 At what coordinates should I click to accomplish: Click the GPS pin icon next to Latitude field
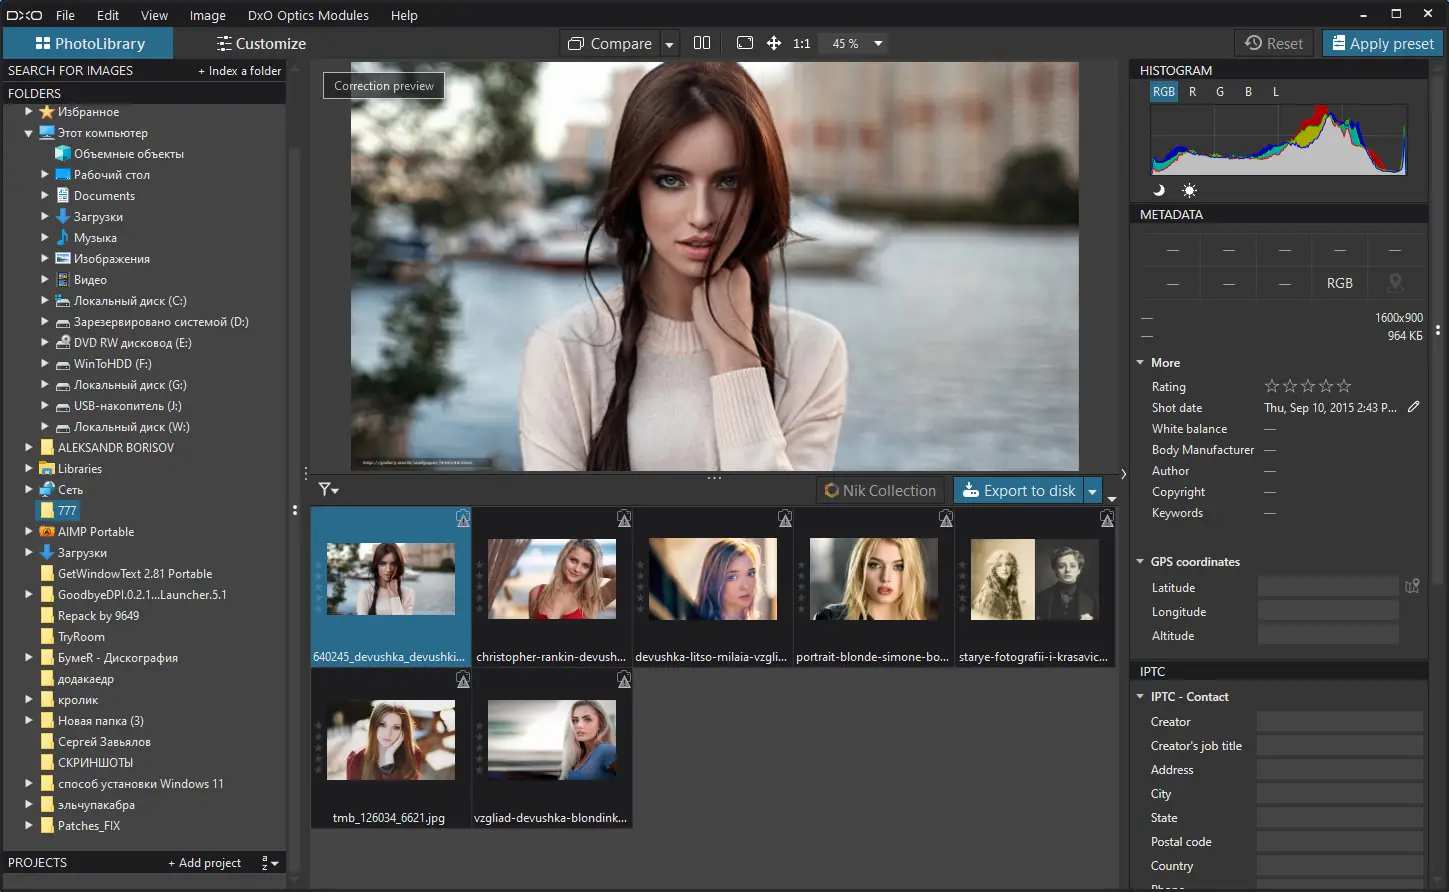point(1412,586)
